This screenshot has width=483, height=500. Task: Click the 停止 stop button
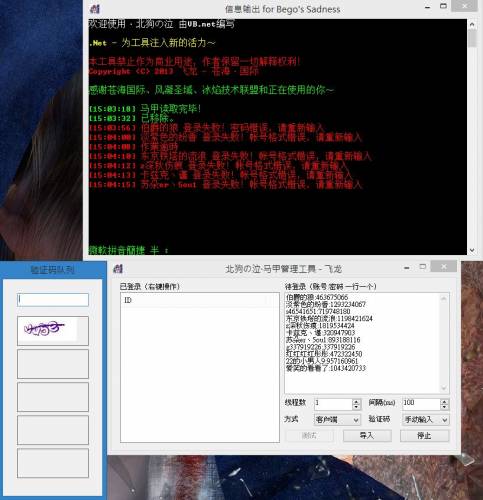click(424, 436)
